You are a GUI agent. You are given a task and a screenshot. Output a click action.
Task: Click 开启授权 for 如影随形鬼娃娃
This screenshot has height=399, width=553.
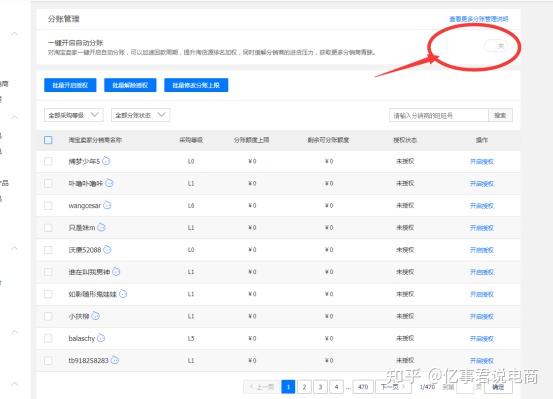[x=482, y=294]
